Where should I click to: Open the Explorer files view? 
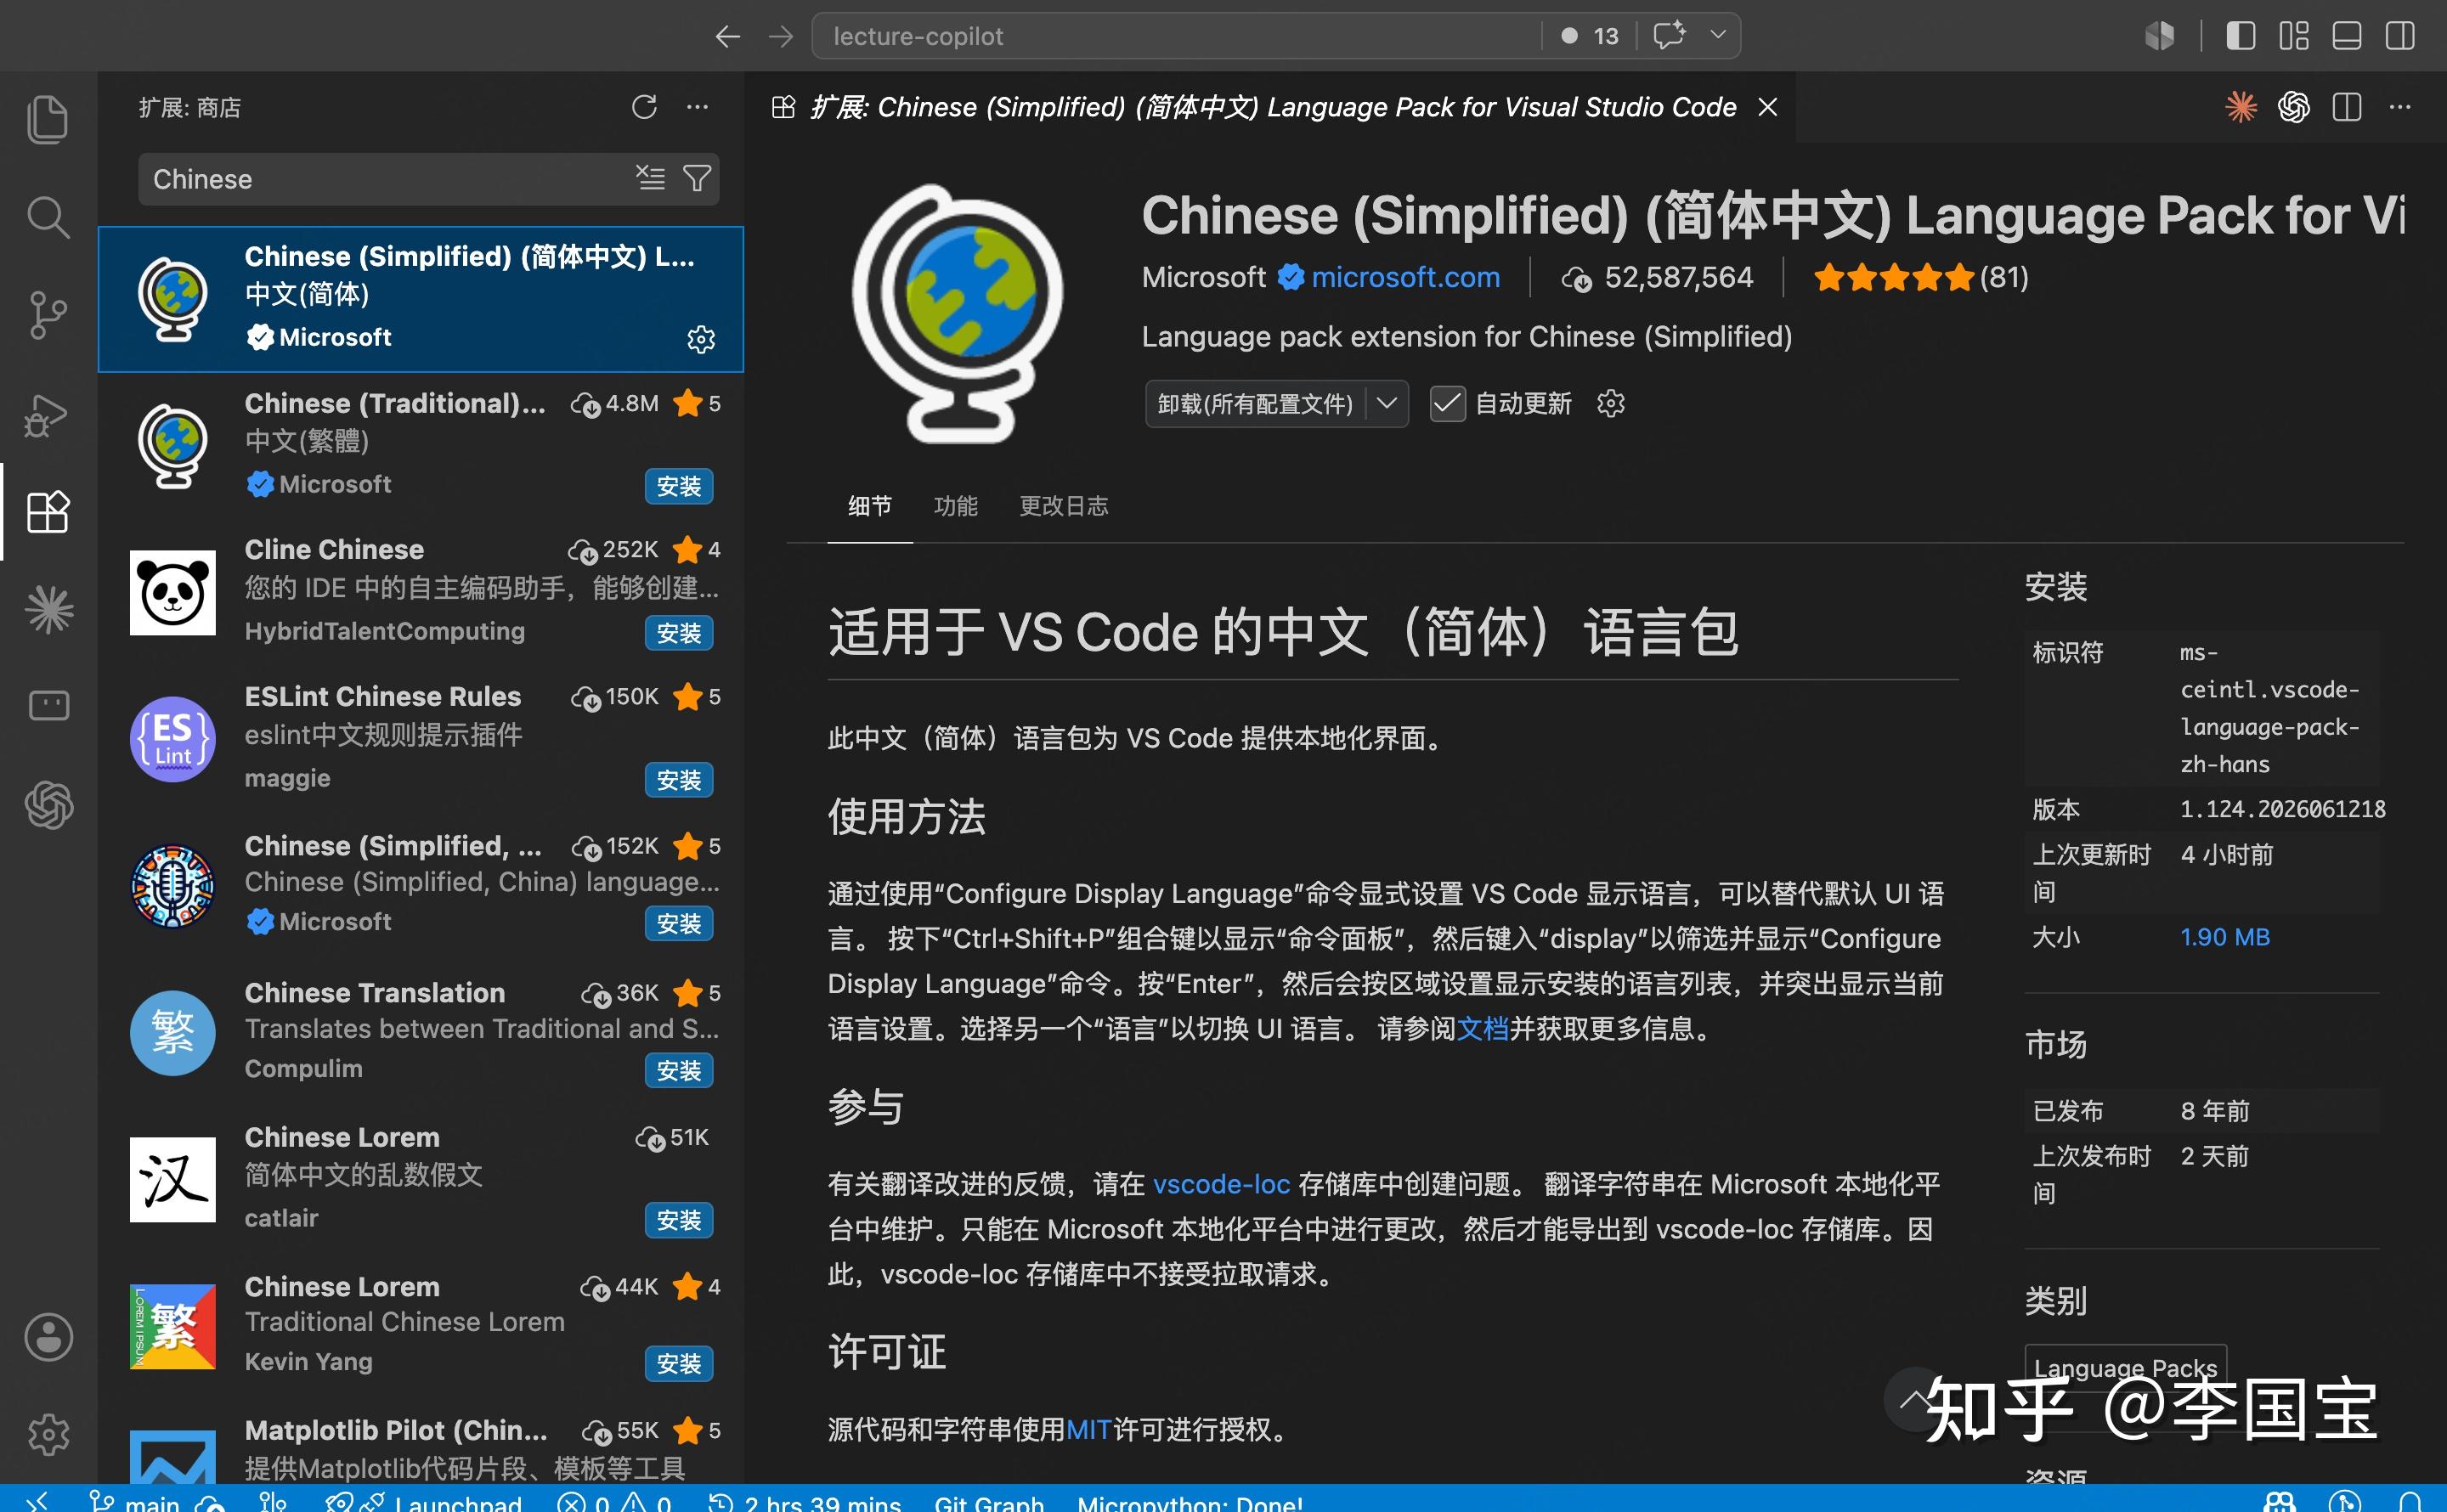tap(48, 119)
